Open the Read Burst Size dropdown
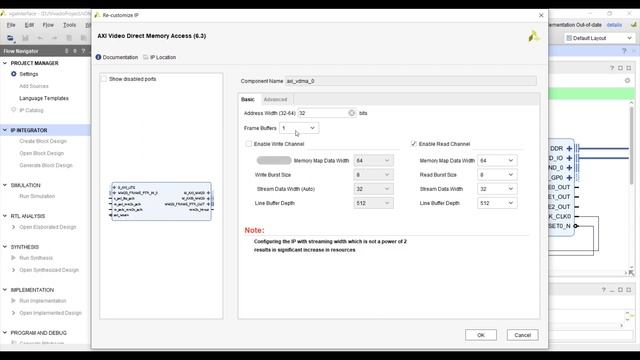This screenshot has width=640, height=360. click(x=497, y=175)
